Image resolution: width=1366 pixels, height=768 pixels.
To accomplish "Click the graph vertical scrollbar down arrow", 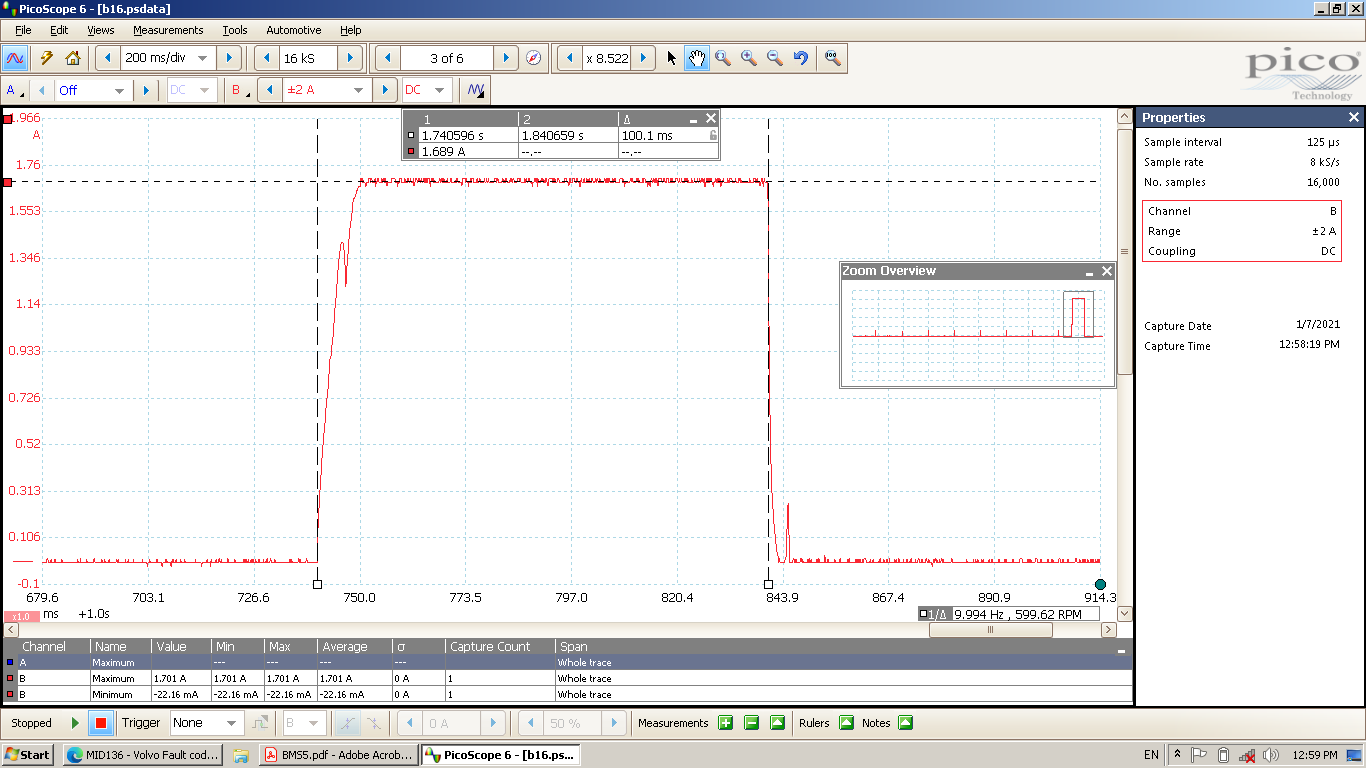I will coord(1124,613).
